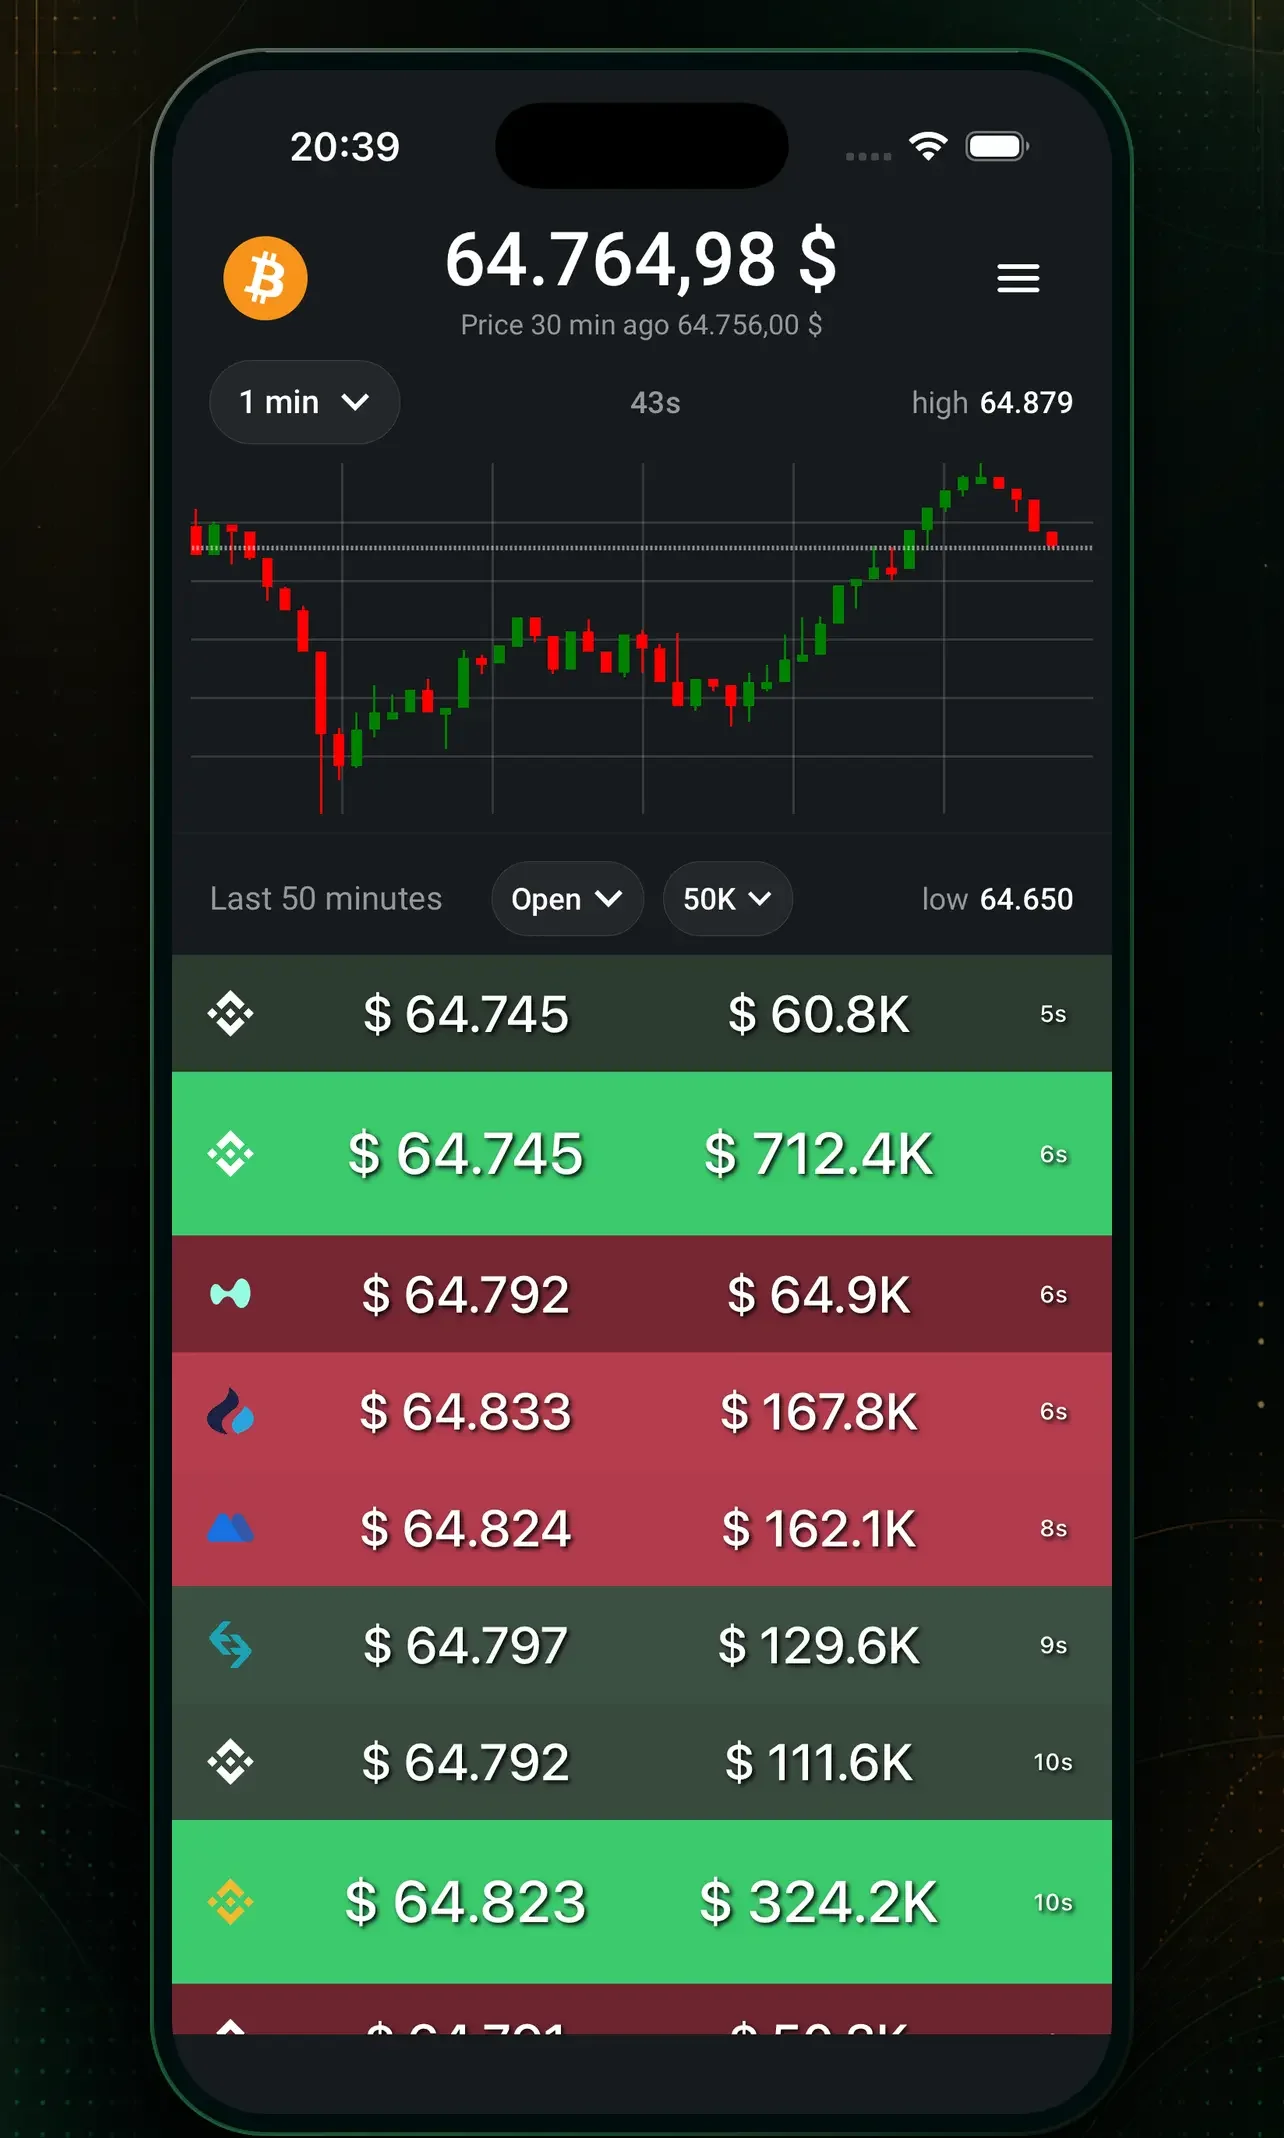Viewport: 1284px width, 2138px height.
Task: Tap the 64.764,98 $ current price
Action: click(641, 260)
